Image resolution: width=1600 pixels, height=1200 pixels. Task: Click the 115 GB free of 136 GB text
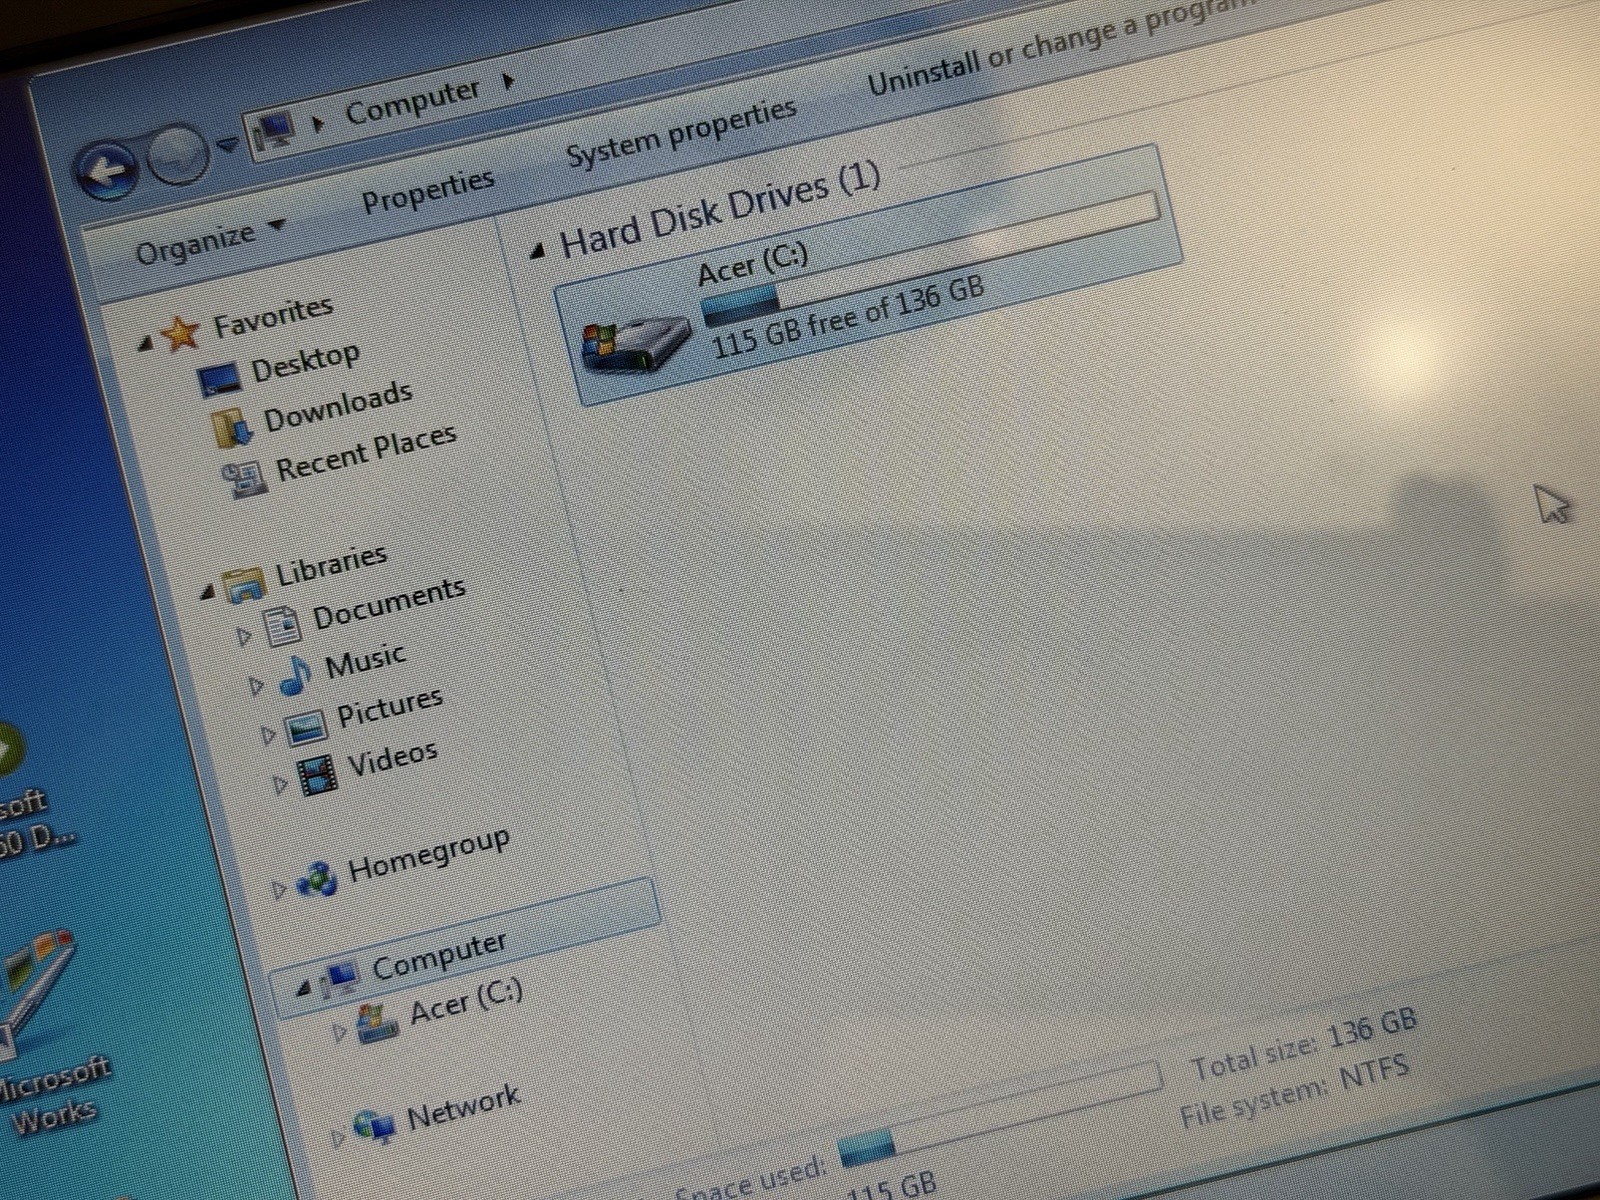pyautogui.click(x=849, y=316)
